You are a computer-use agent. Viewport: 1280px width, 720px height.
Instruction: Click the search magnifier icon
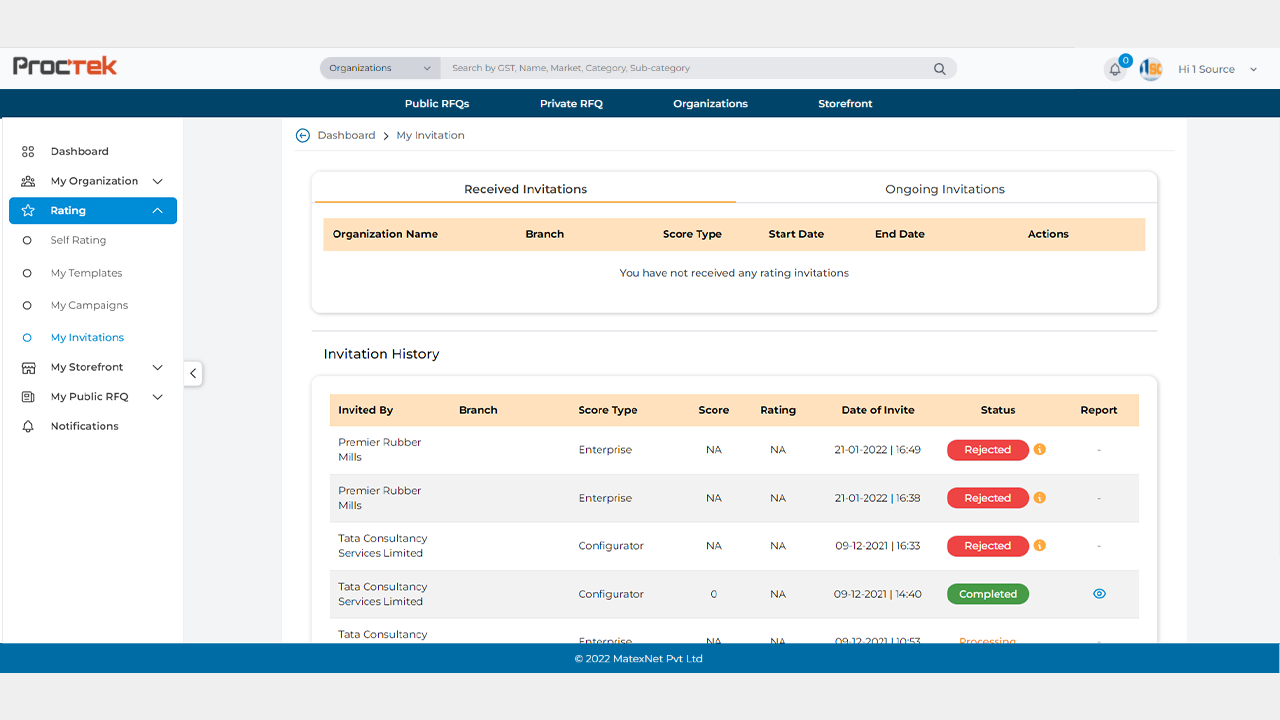coord(939,69)
